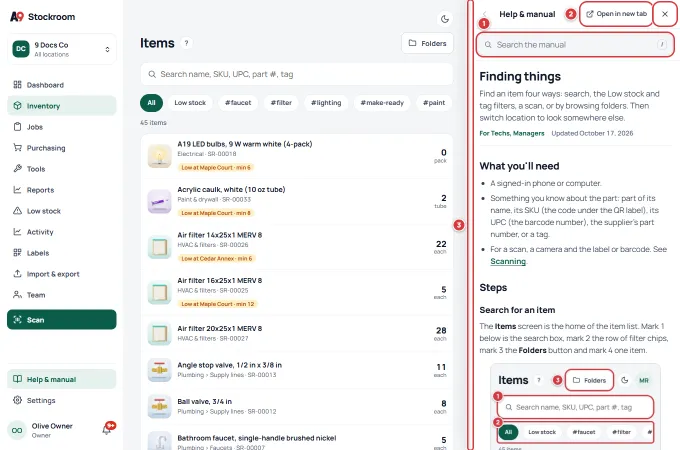Open the Dashboard page in sidebar
This screenshot has height=450, width=680.
62,85
